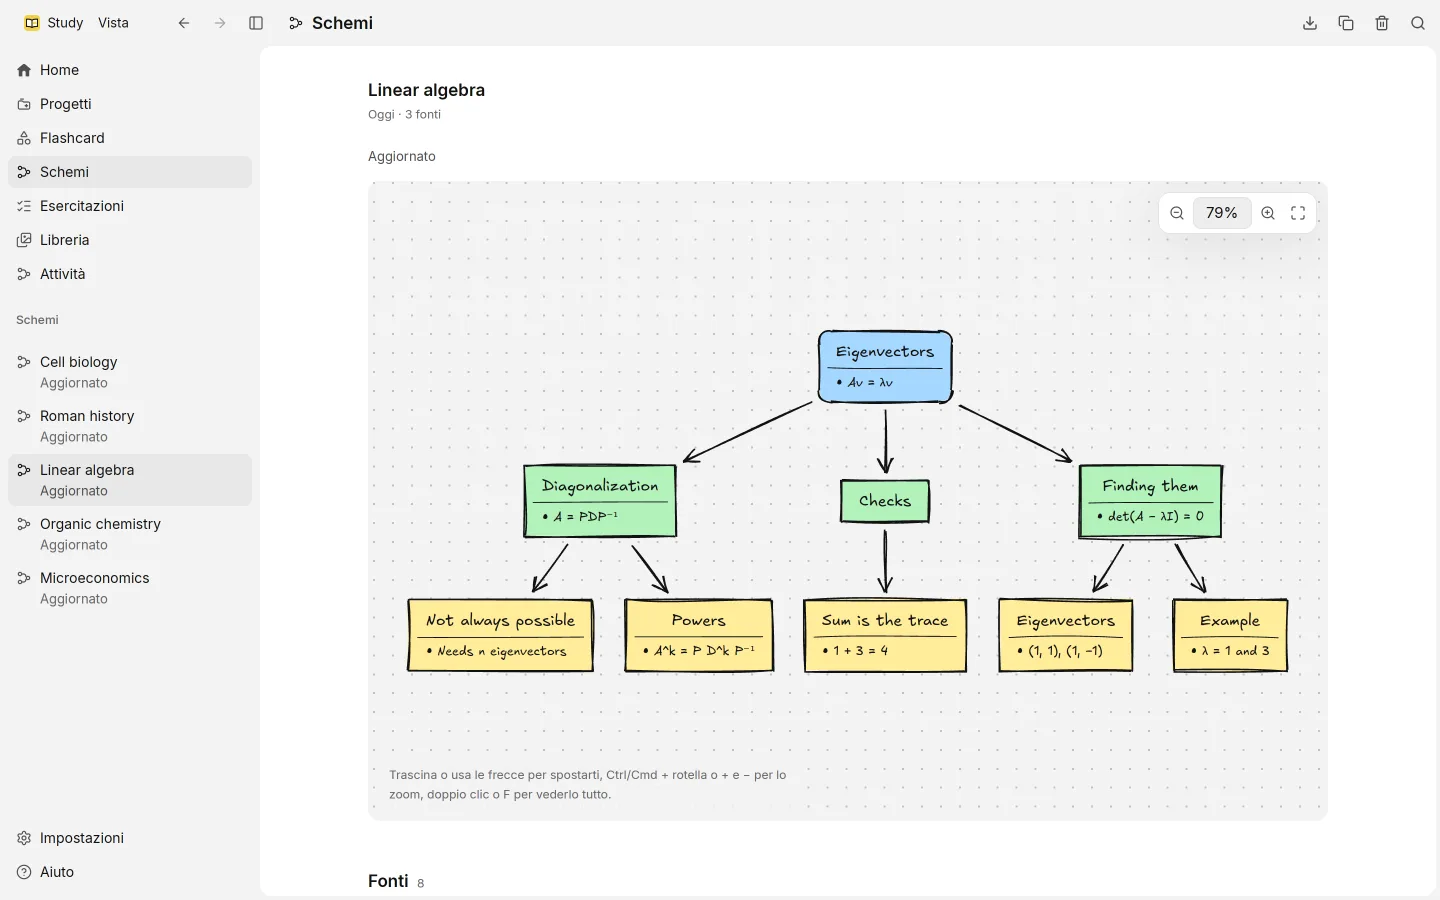Open the Vista menu

tap(113, 23)
